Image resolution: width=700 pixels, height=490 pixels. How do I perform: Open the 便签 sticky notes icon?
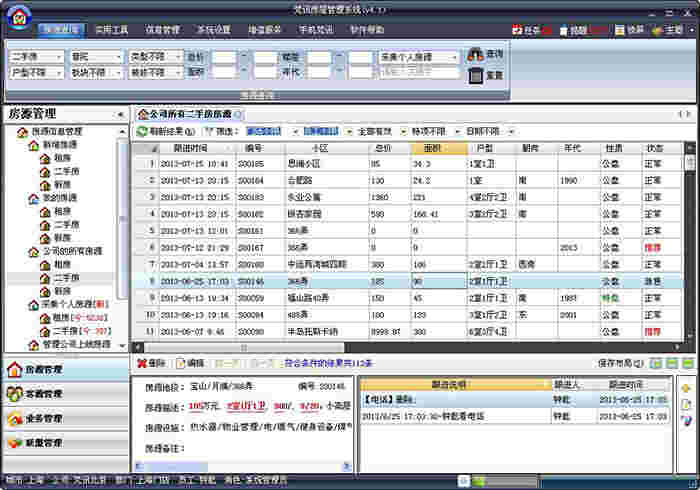point(620,30)
